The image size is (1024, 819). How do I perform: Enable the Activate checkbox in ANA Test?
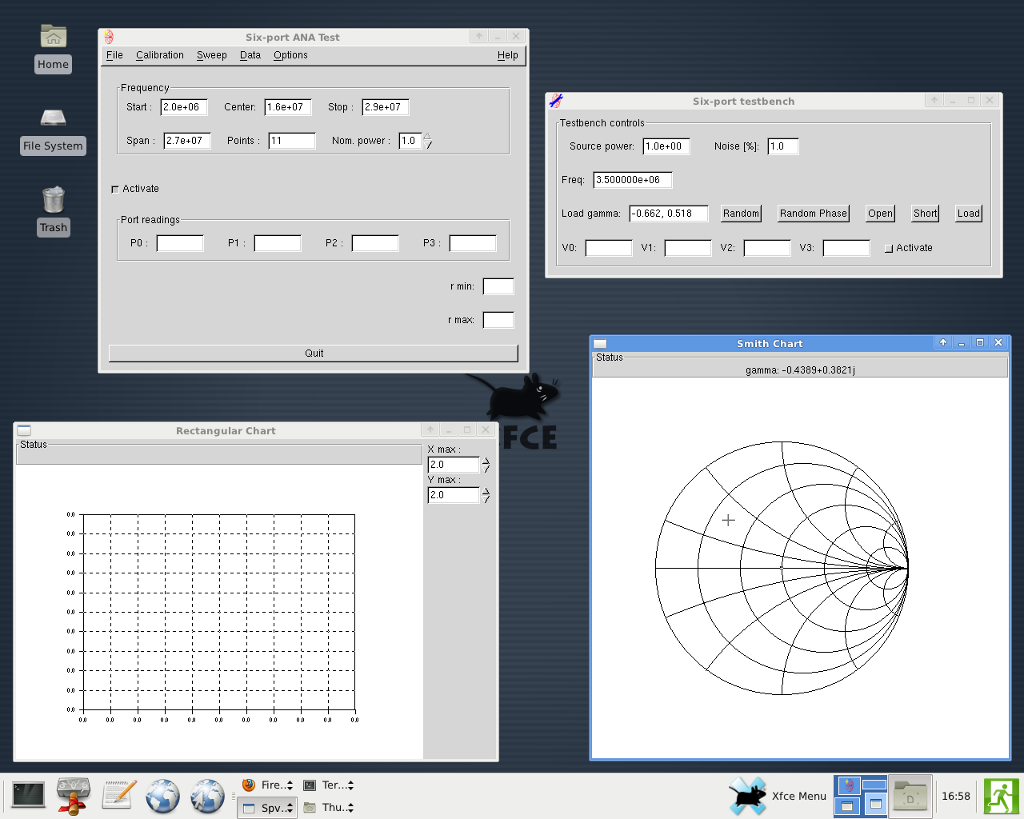click(x=115, y=189)
